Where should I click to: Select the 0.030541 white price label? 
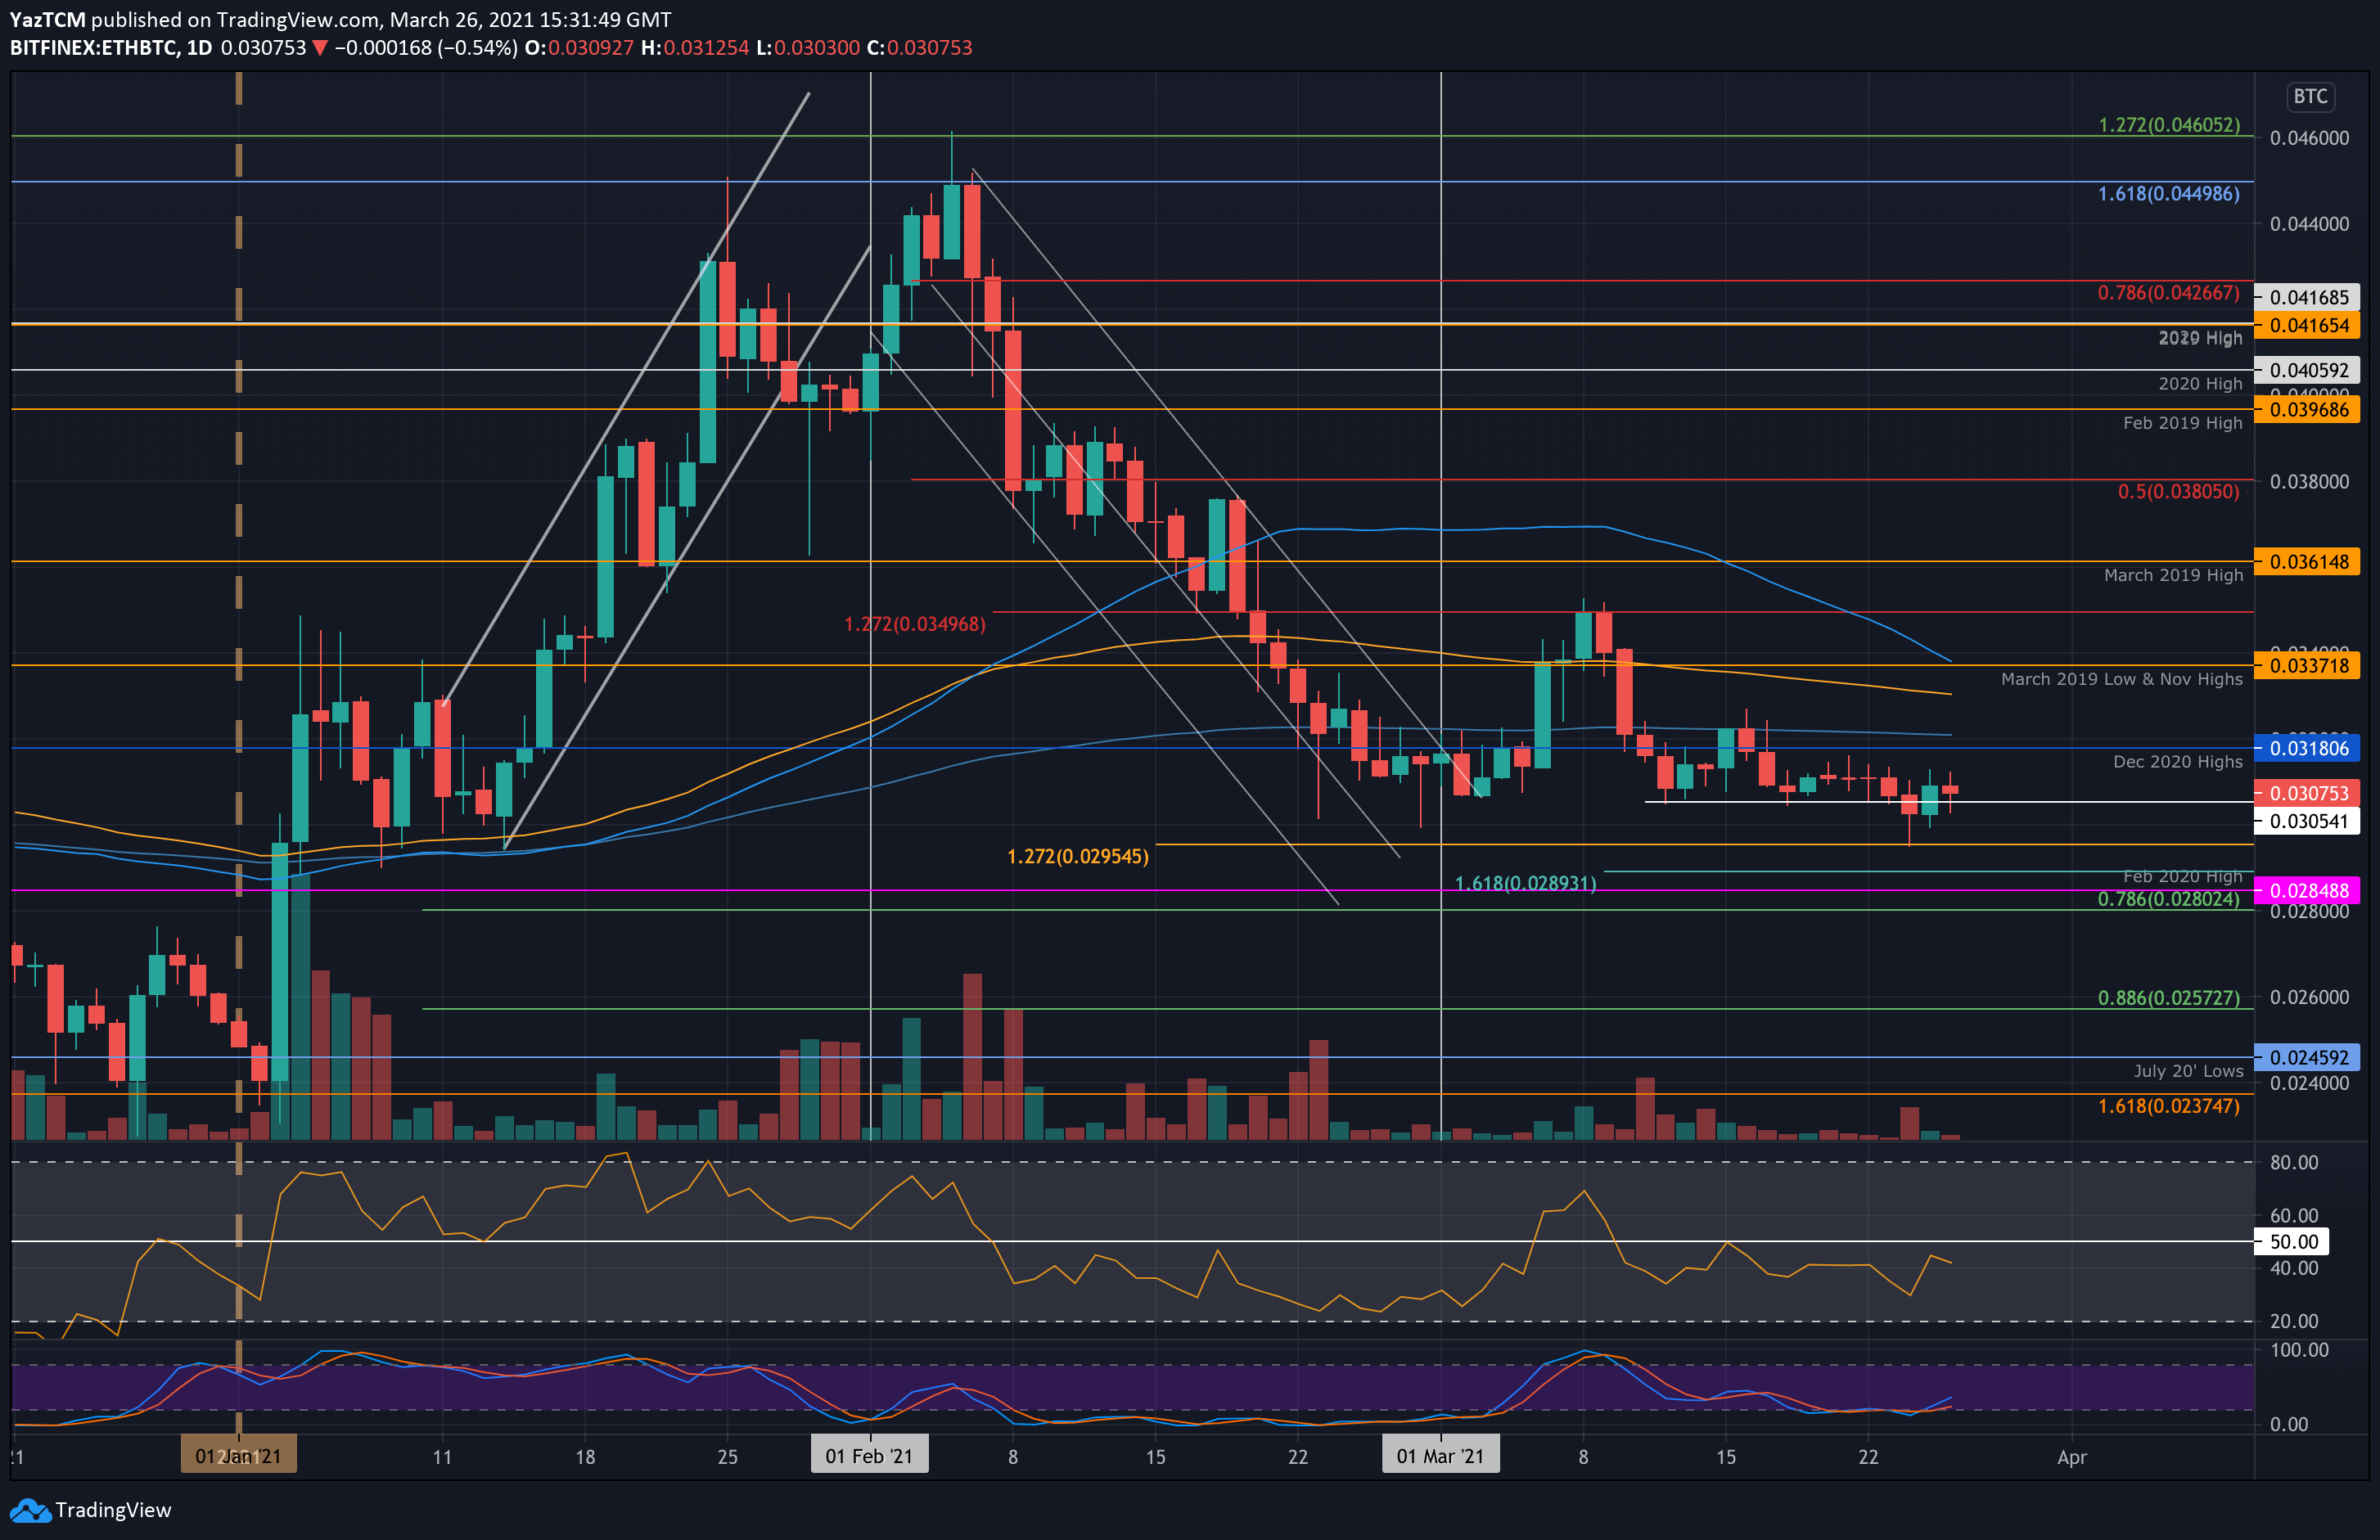(2308, 821)
